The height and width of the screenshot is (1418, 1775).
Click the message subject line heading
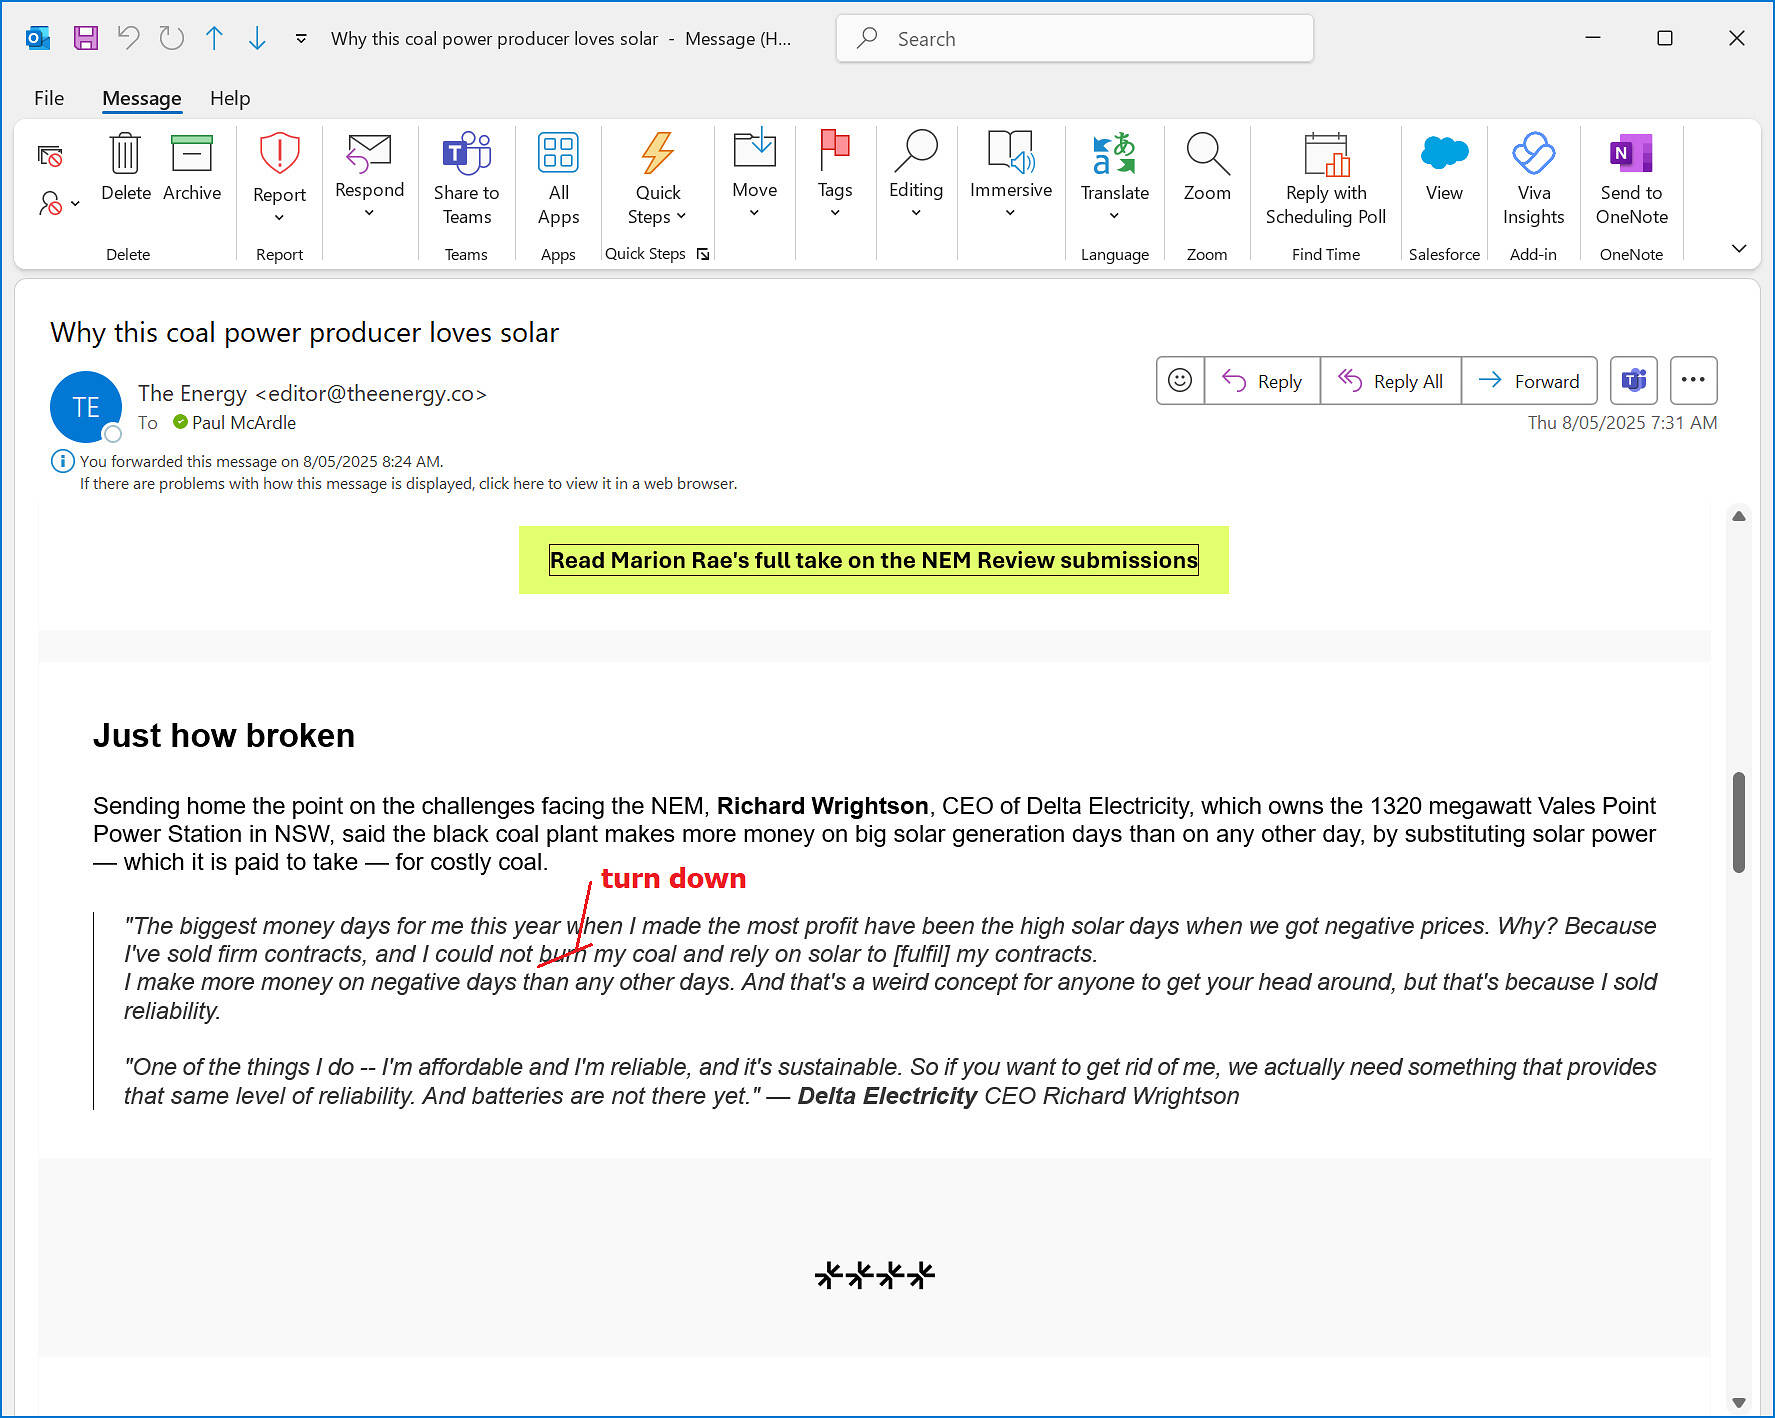(x=304, y=333)
